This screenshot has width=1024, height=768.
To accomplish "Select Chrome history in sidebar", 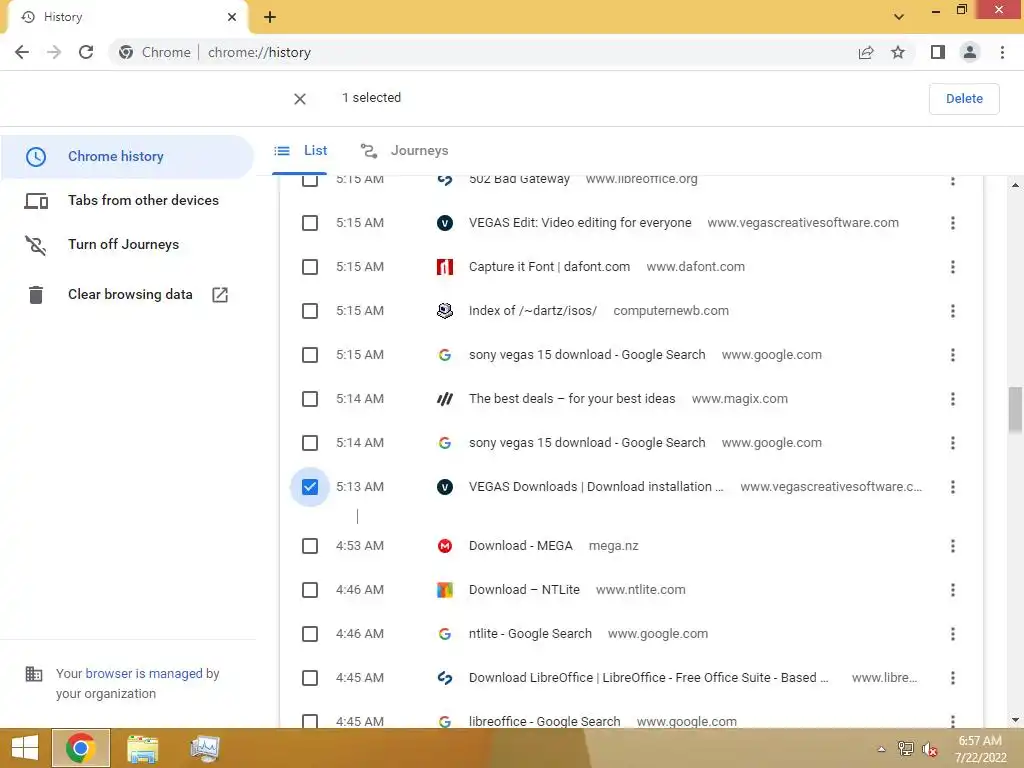I will pos(127,157).
